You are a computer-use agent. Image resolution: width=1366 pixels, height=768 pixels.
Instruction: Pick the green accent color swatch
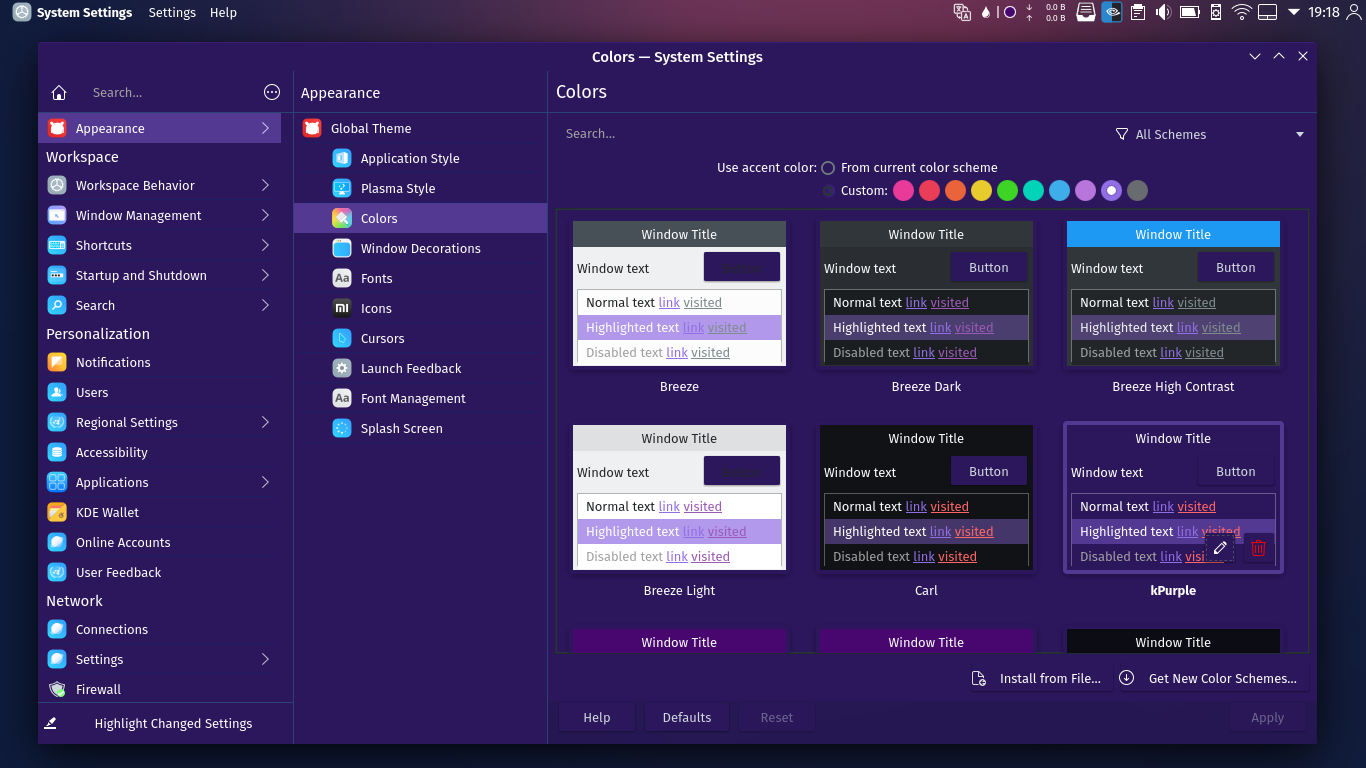[x=1007, y=190]
